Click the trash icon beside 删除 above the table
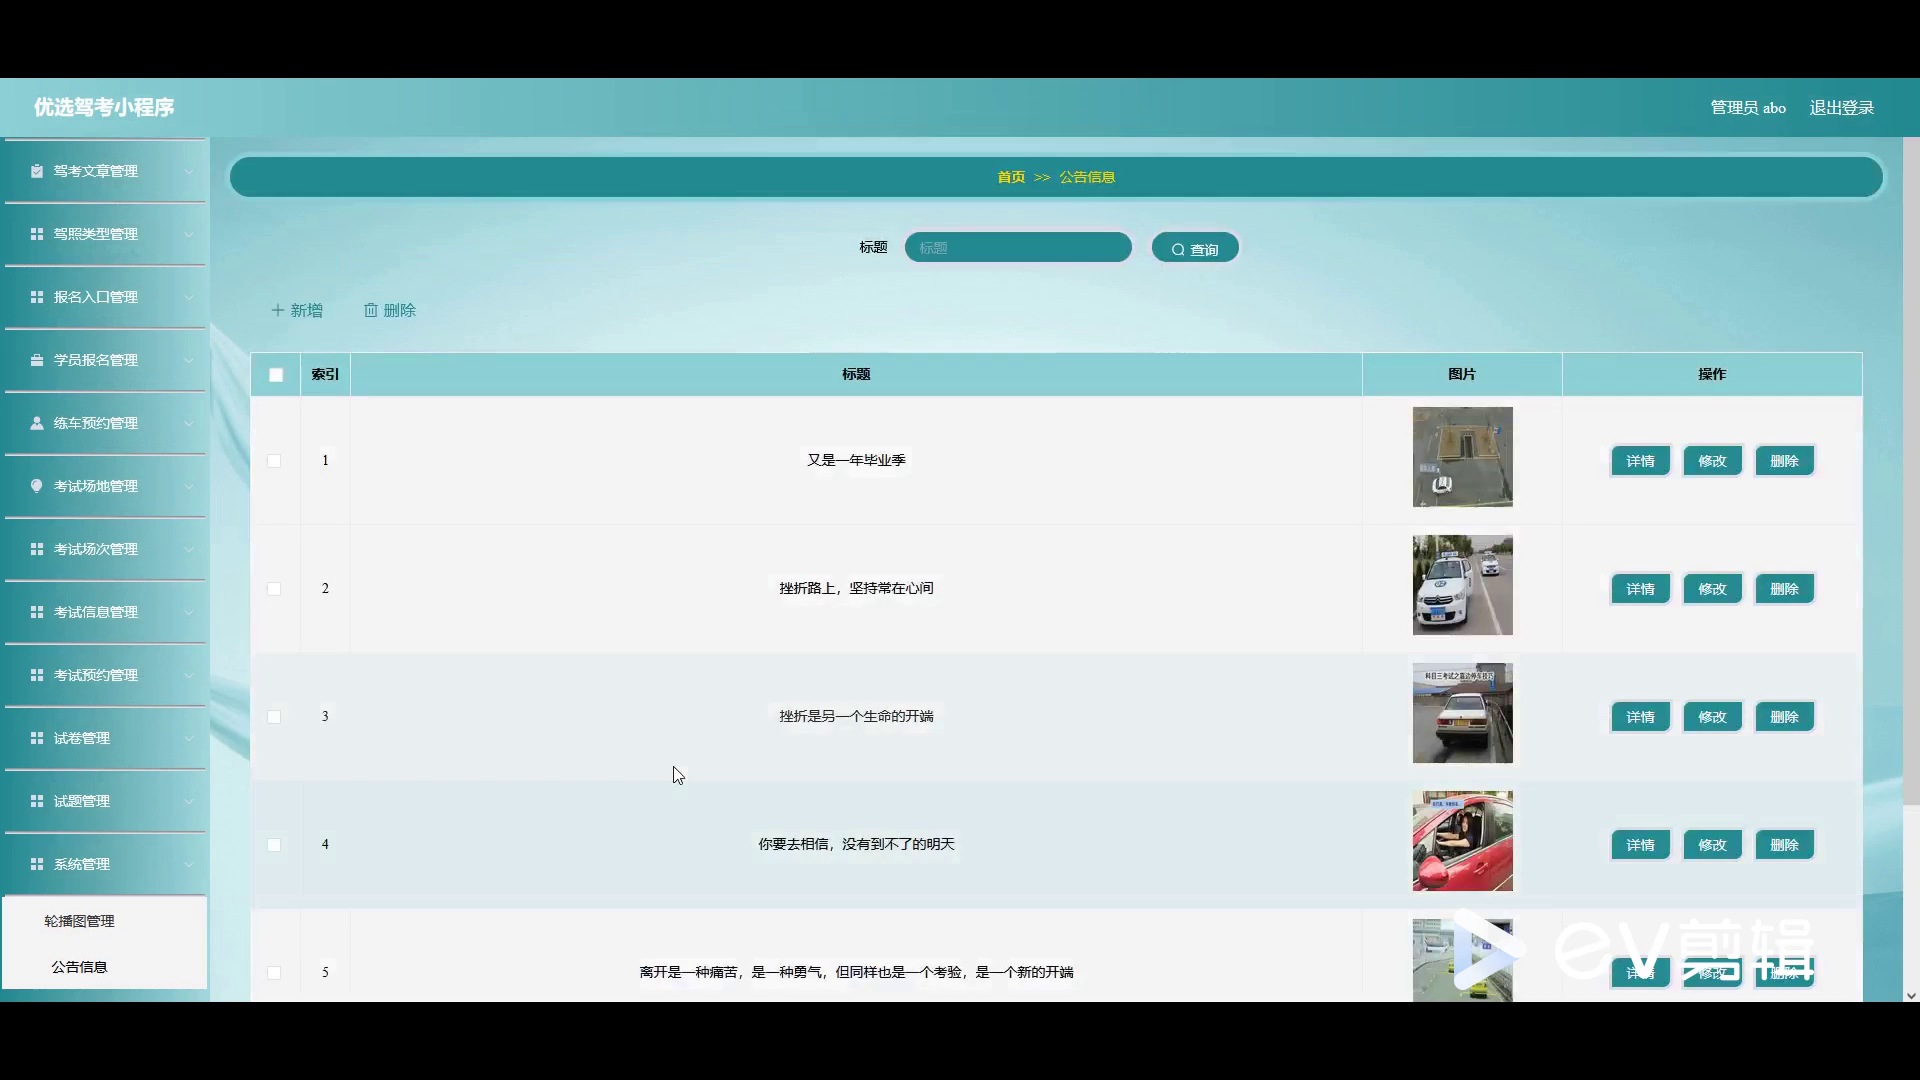 point(371,310)
